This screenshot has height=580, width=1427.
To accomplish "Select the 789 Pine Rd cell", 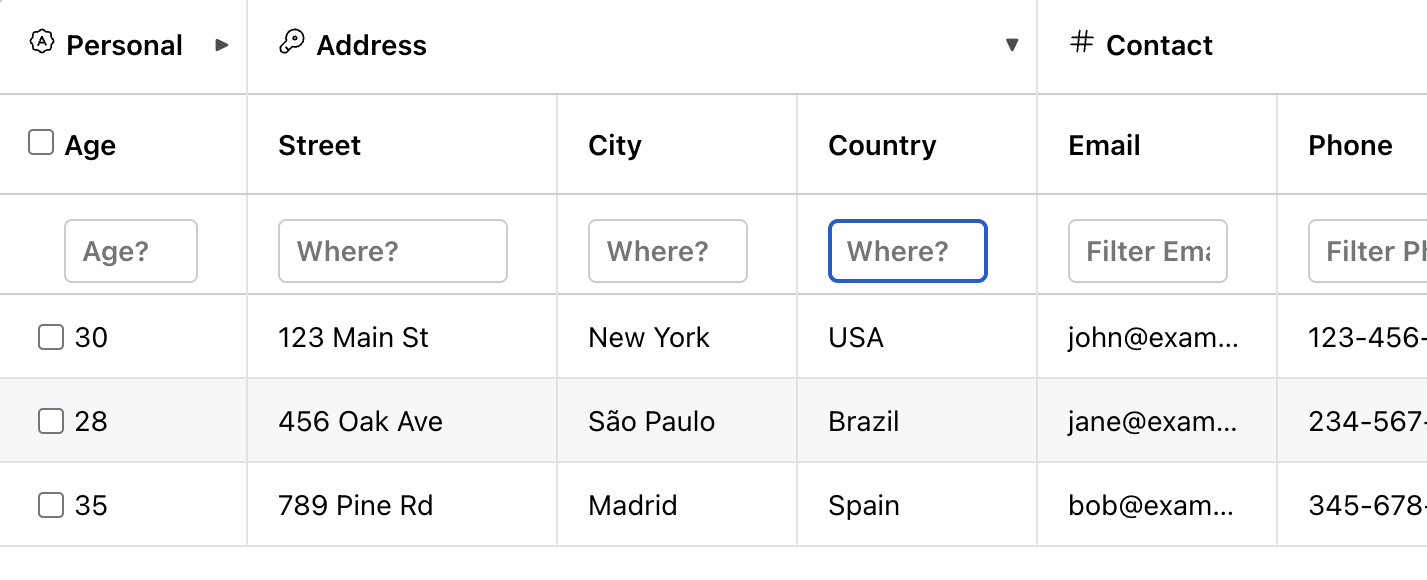I will 402,505.
